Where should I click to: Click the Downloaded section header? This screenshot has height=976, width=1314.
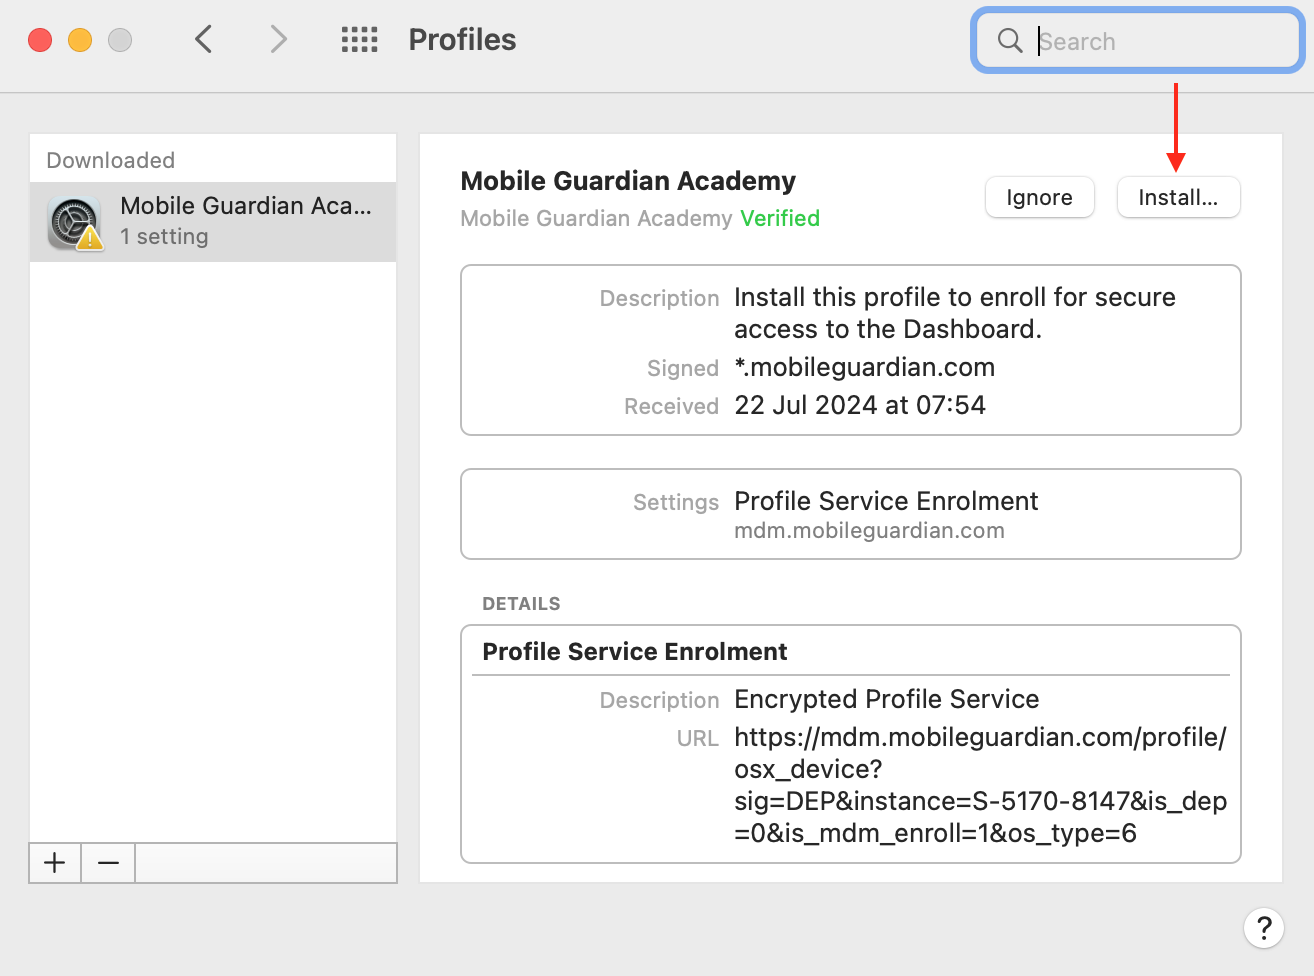111,160
